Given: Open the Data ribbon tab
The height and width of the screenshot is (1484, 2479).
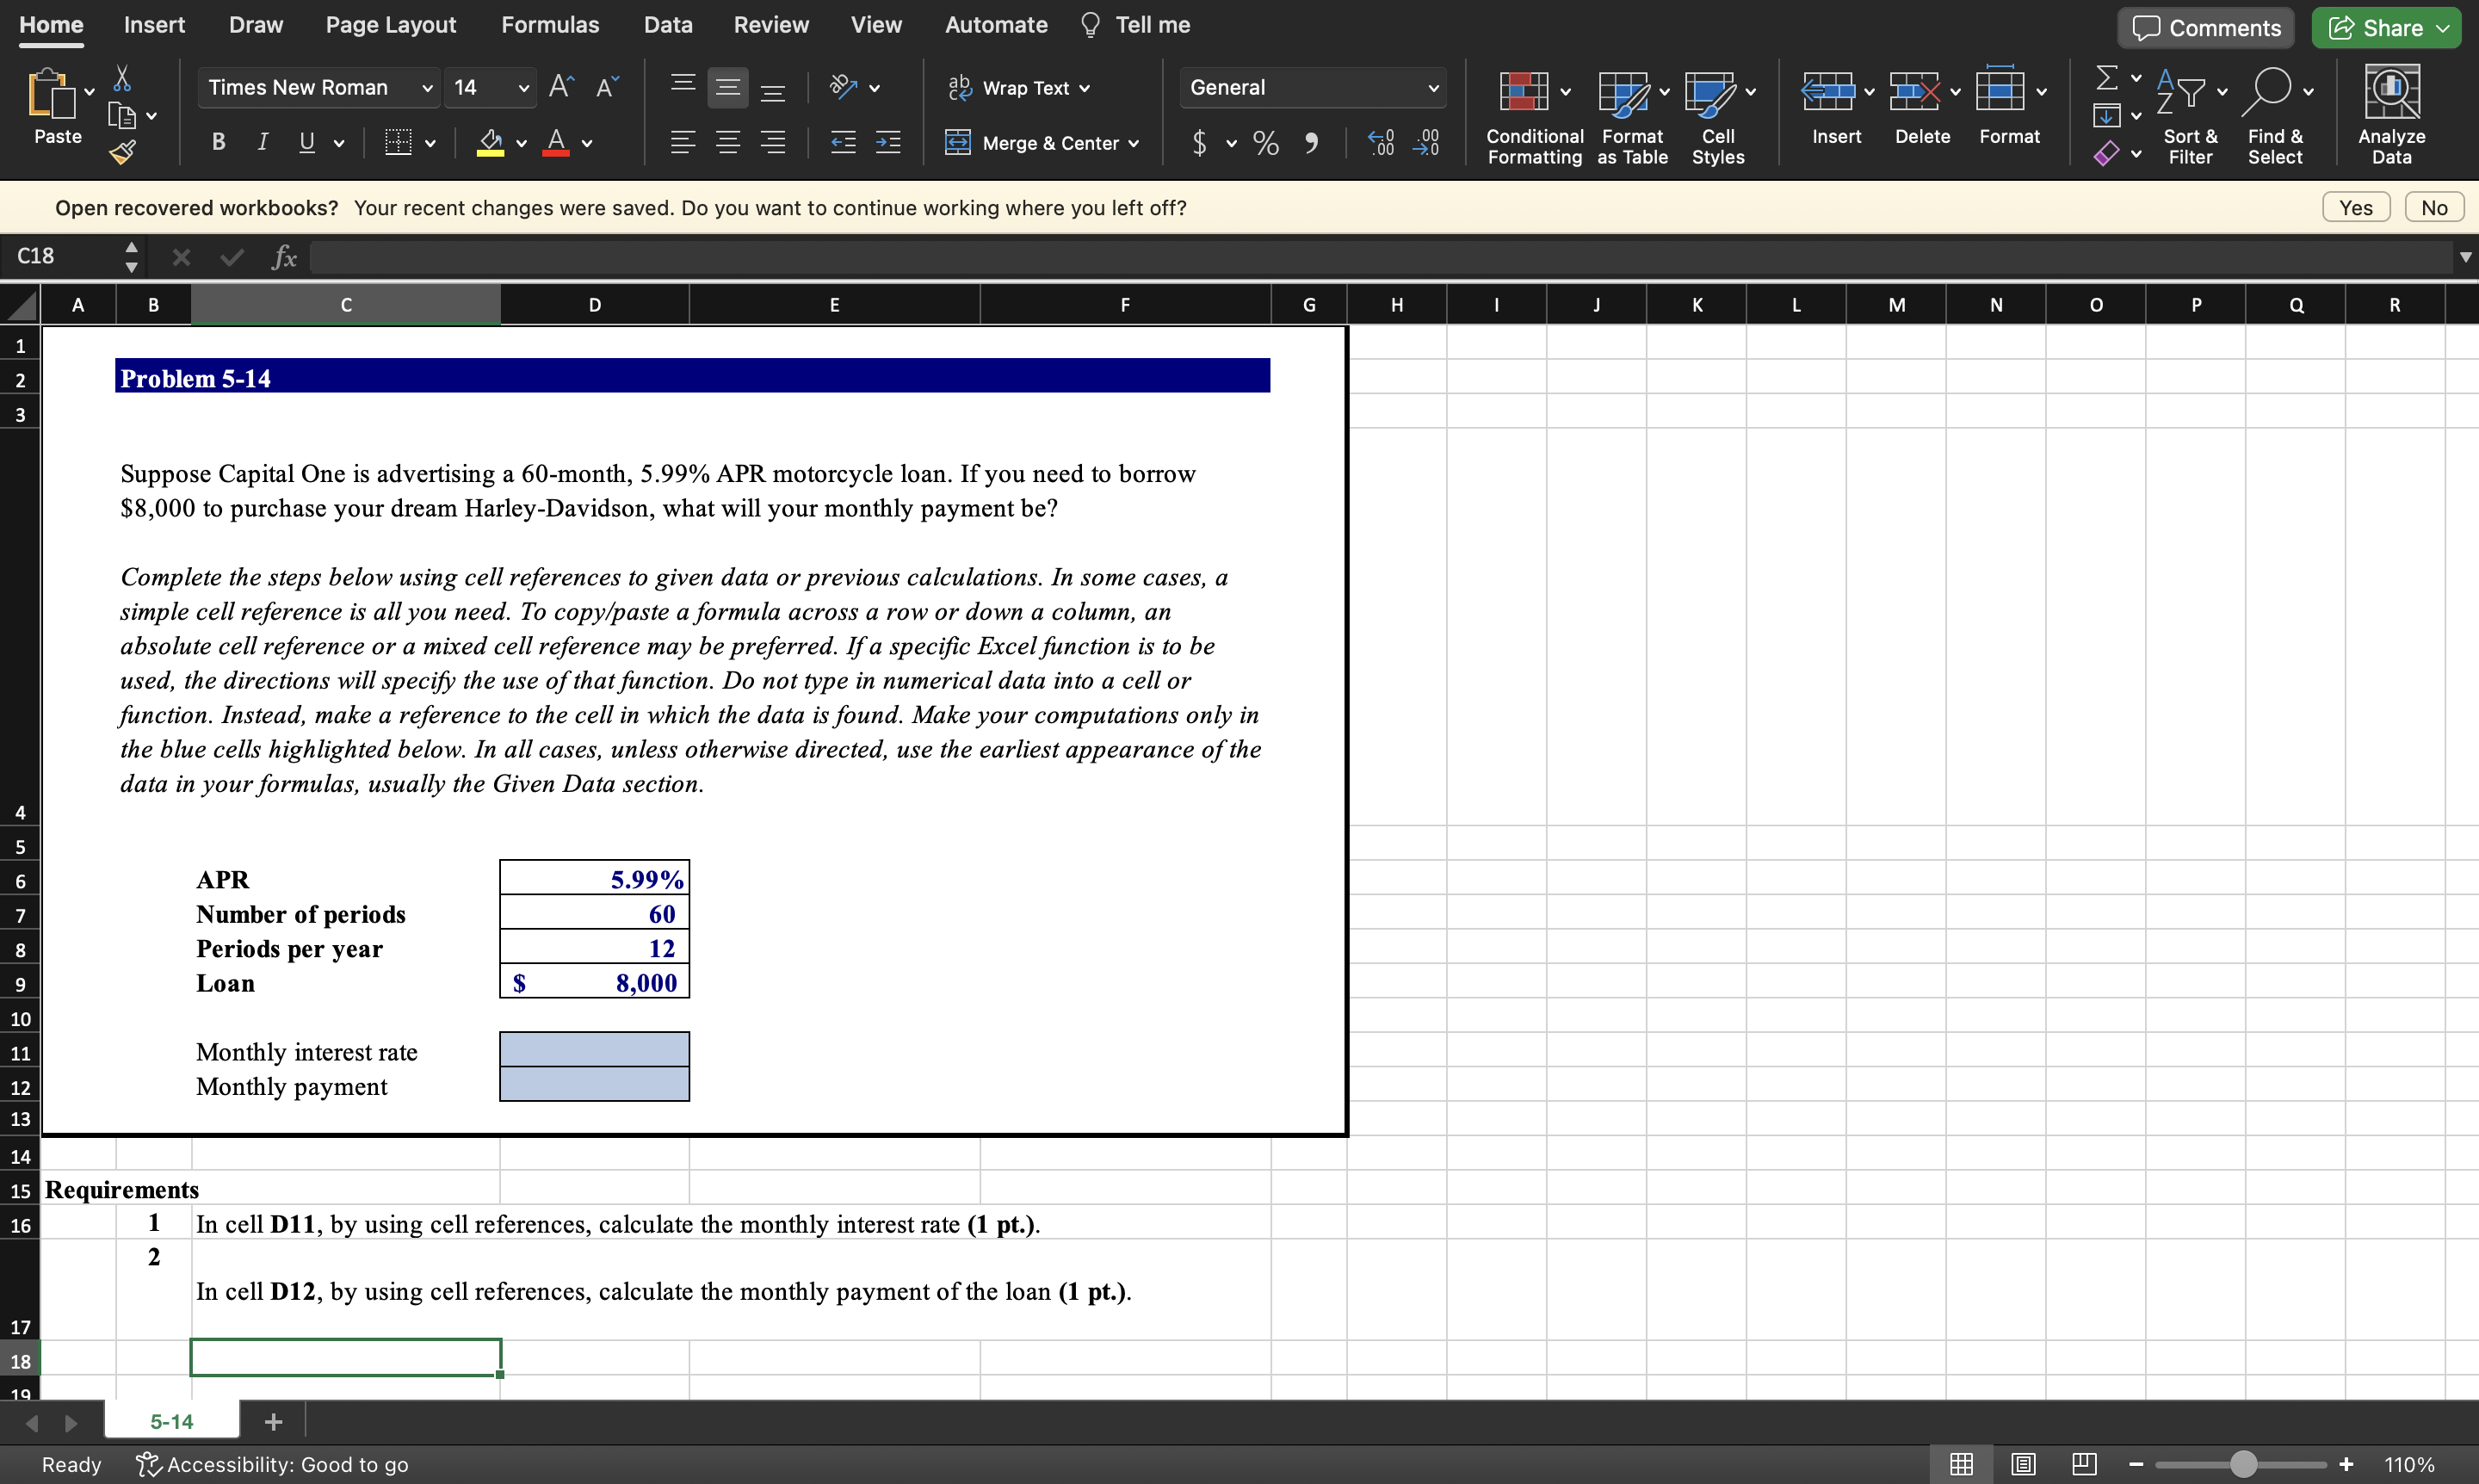Looking at the screenshot, I should tap(668, 25).
